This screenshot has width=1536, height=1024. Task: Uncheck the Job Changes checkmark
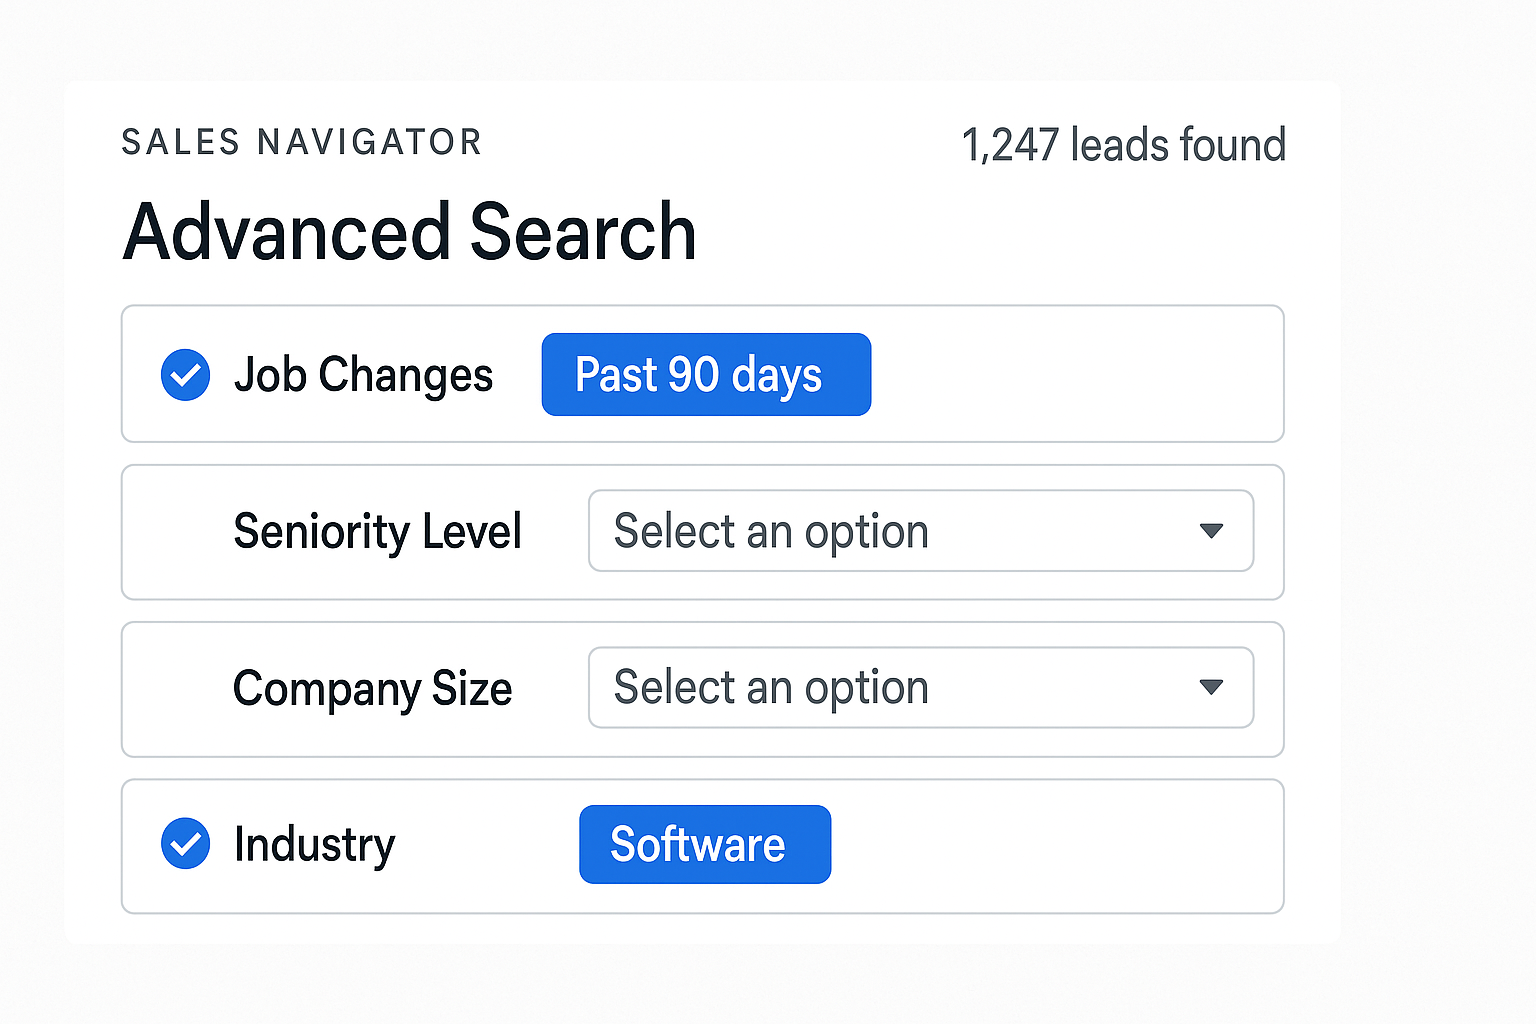point(185,375)
